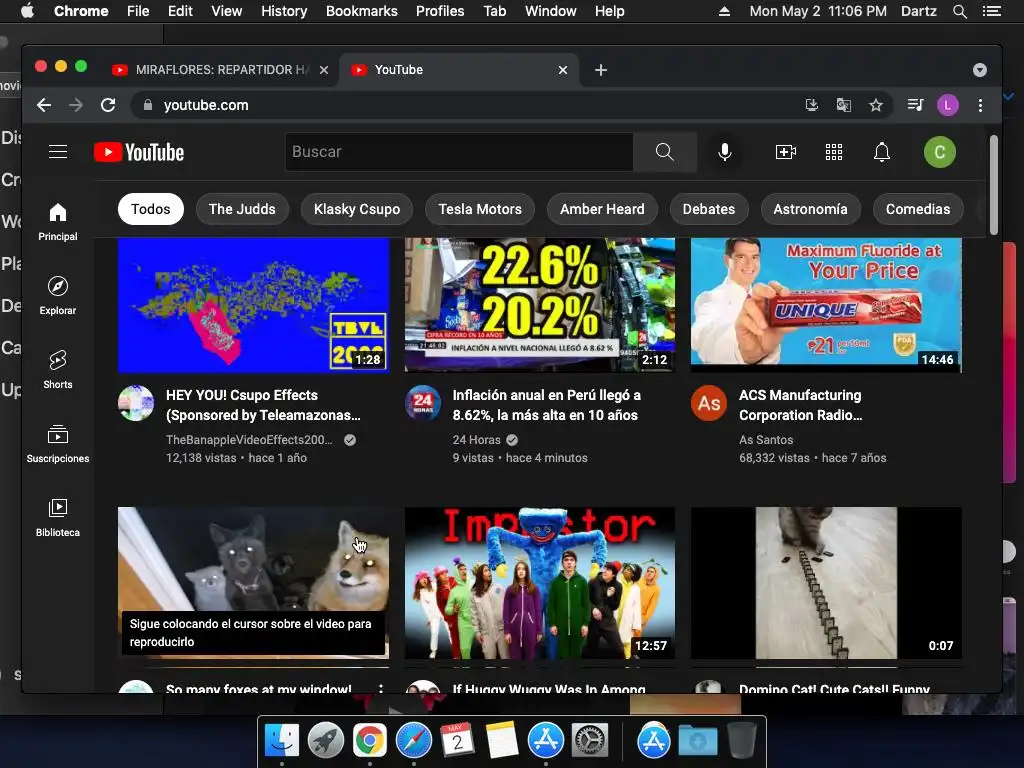Select Astronomía filter chip

[x=810, y=209]
